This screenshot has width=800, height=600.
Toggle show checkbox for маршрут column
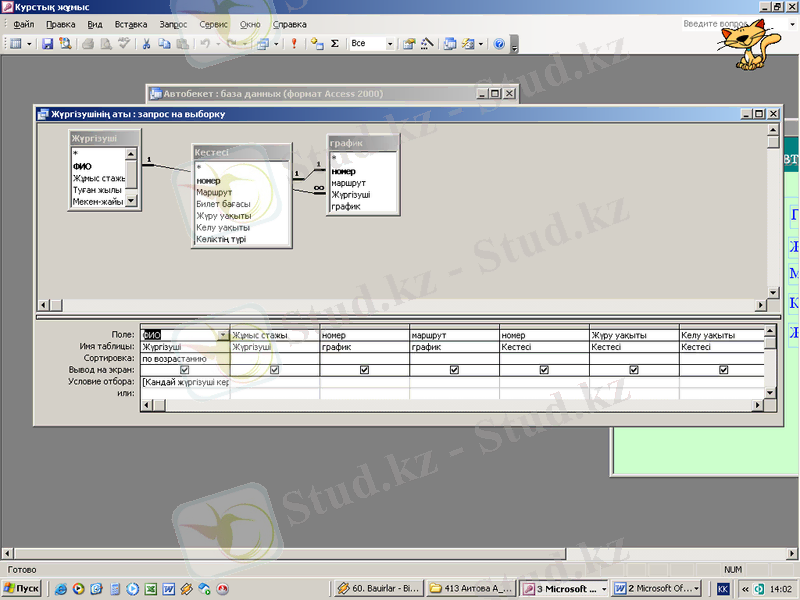(454, 370)
